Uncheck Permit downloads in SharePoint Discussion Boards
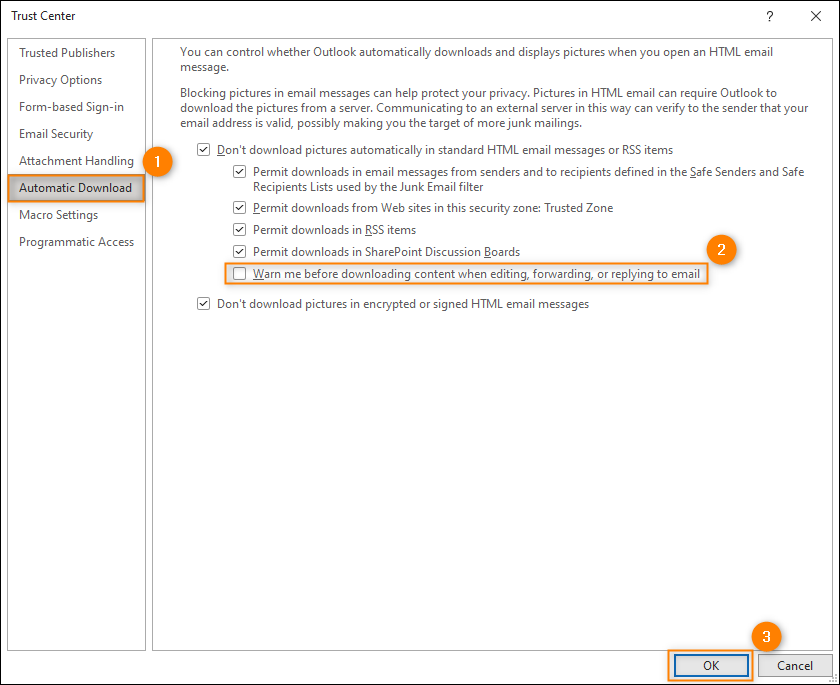Viewport: 840px width, 685px height. coord(239,252)
